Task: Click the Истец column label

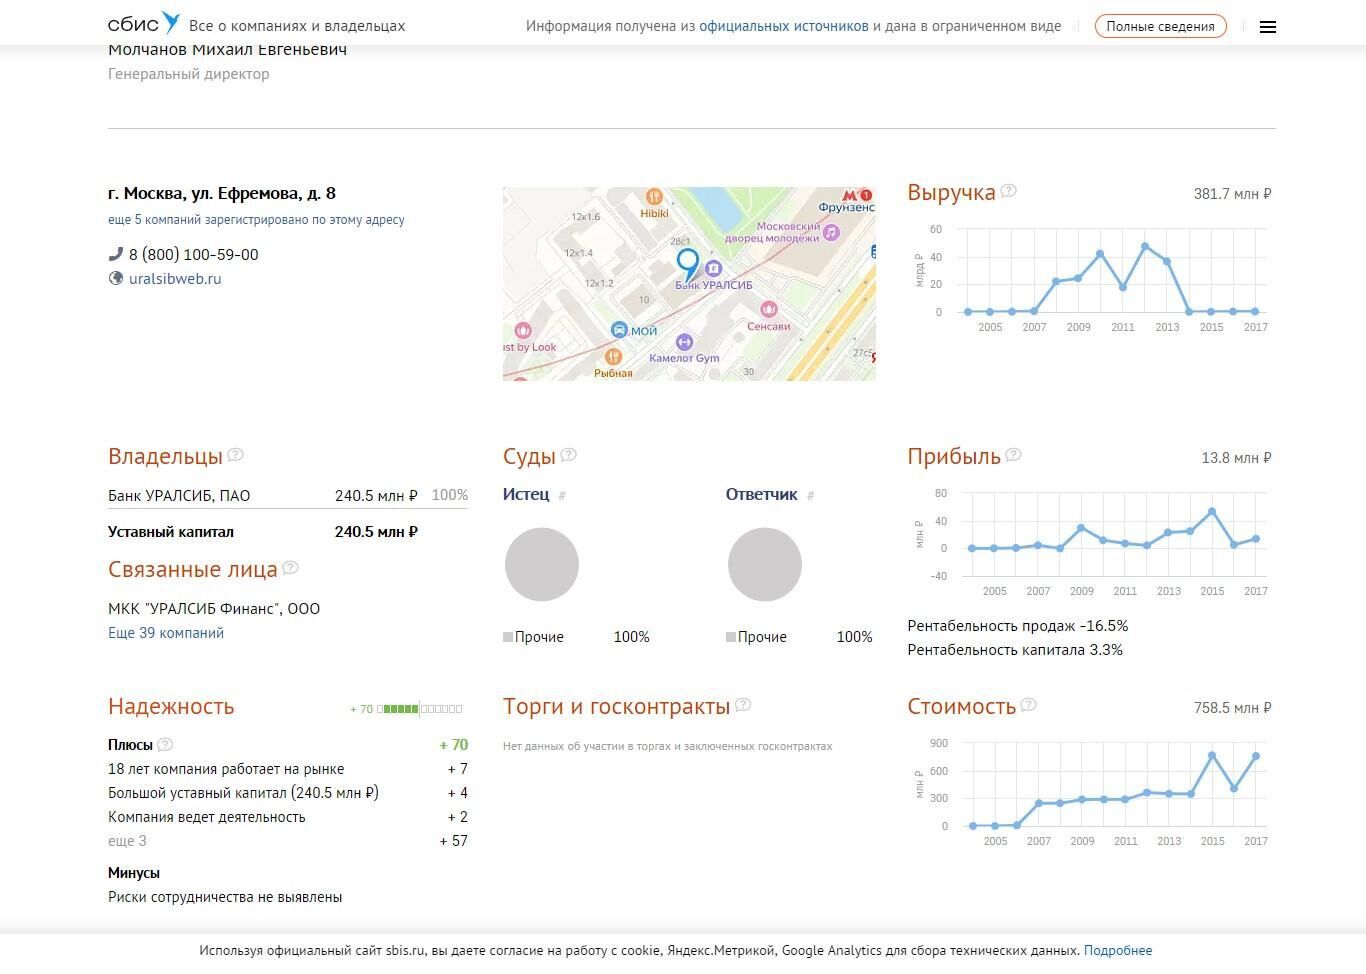Action: coord(526,494)
